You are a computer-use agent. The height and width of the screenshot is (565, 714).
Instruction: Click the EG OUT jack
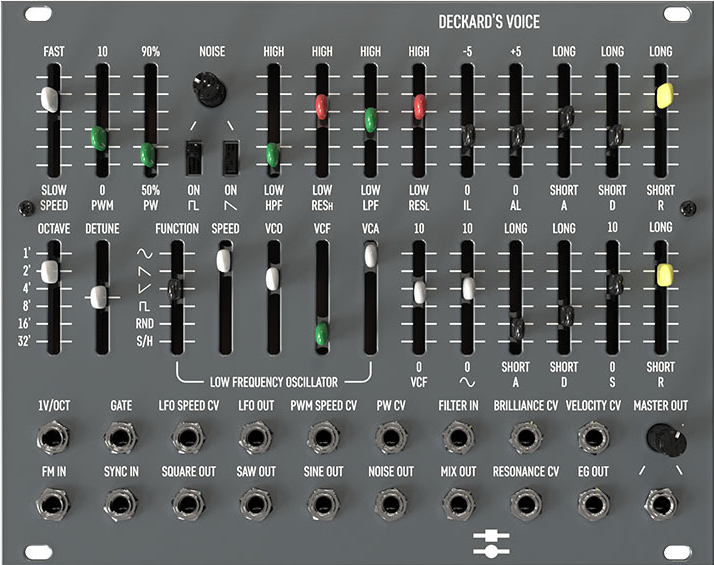pyautogui.click(x=593, y=504)
